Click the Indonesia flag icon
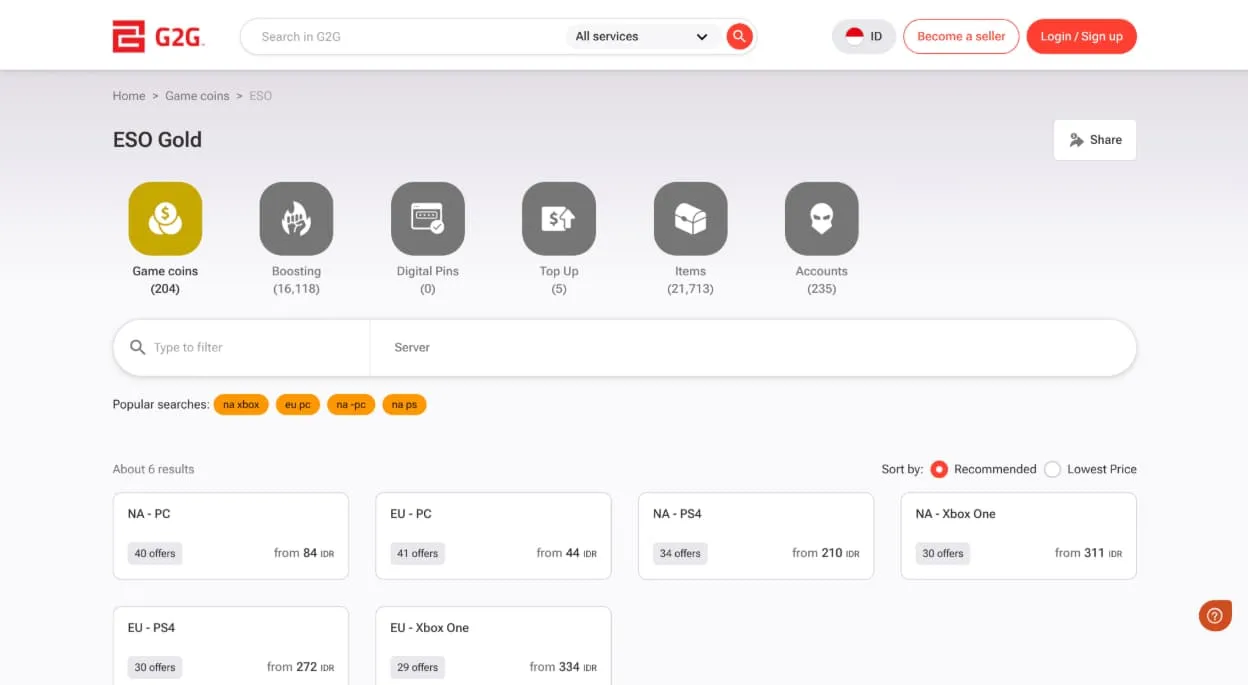 pyautogui.click(x=854, y=36)
